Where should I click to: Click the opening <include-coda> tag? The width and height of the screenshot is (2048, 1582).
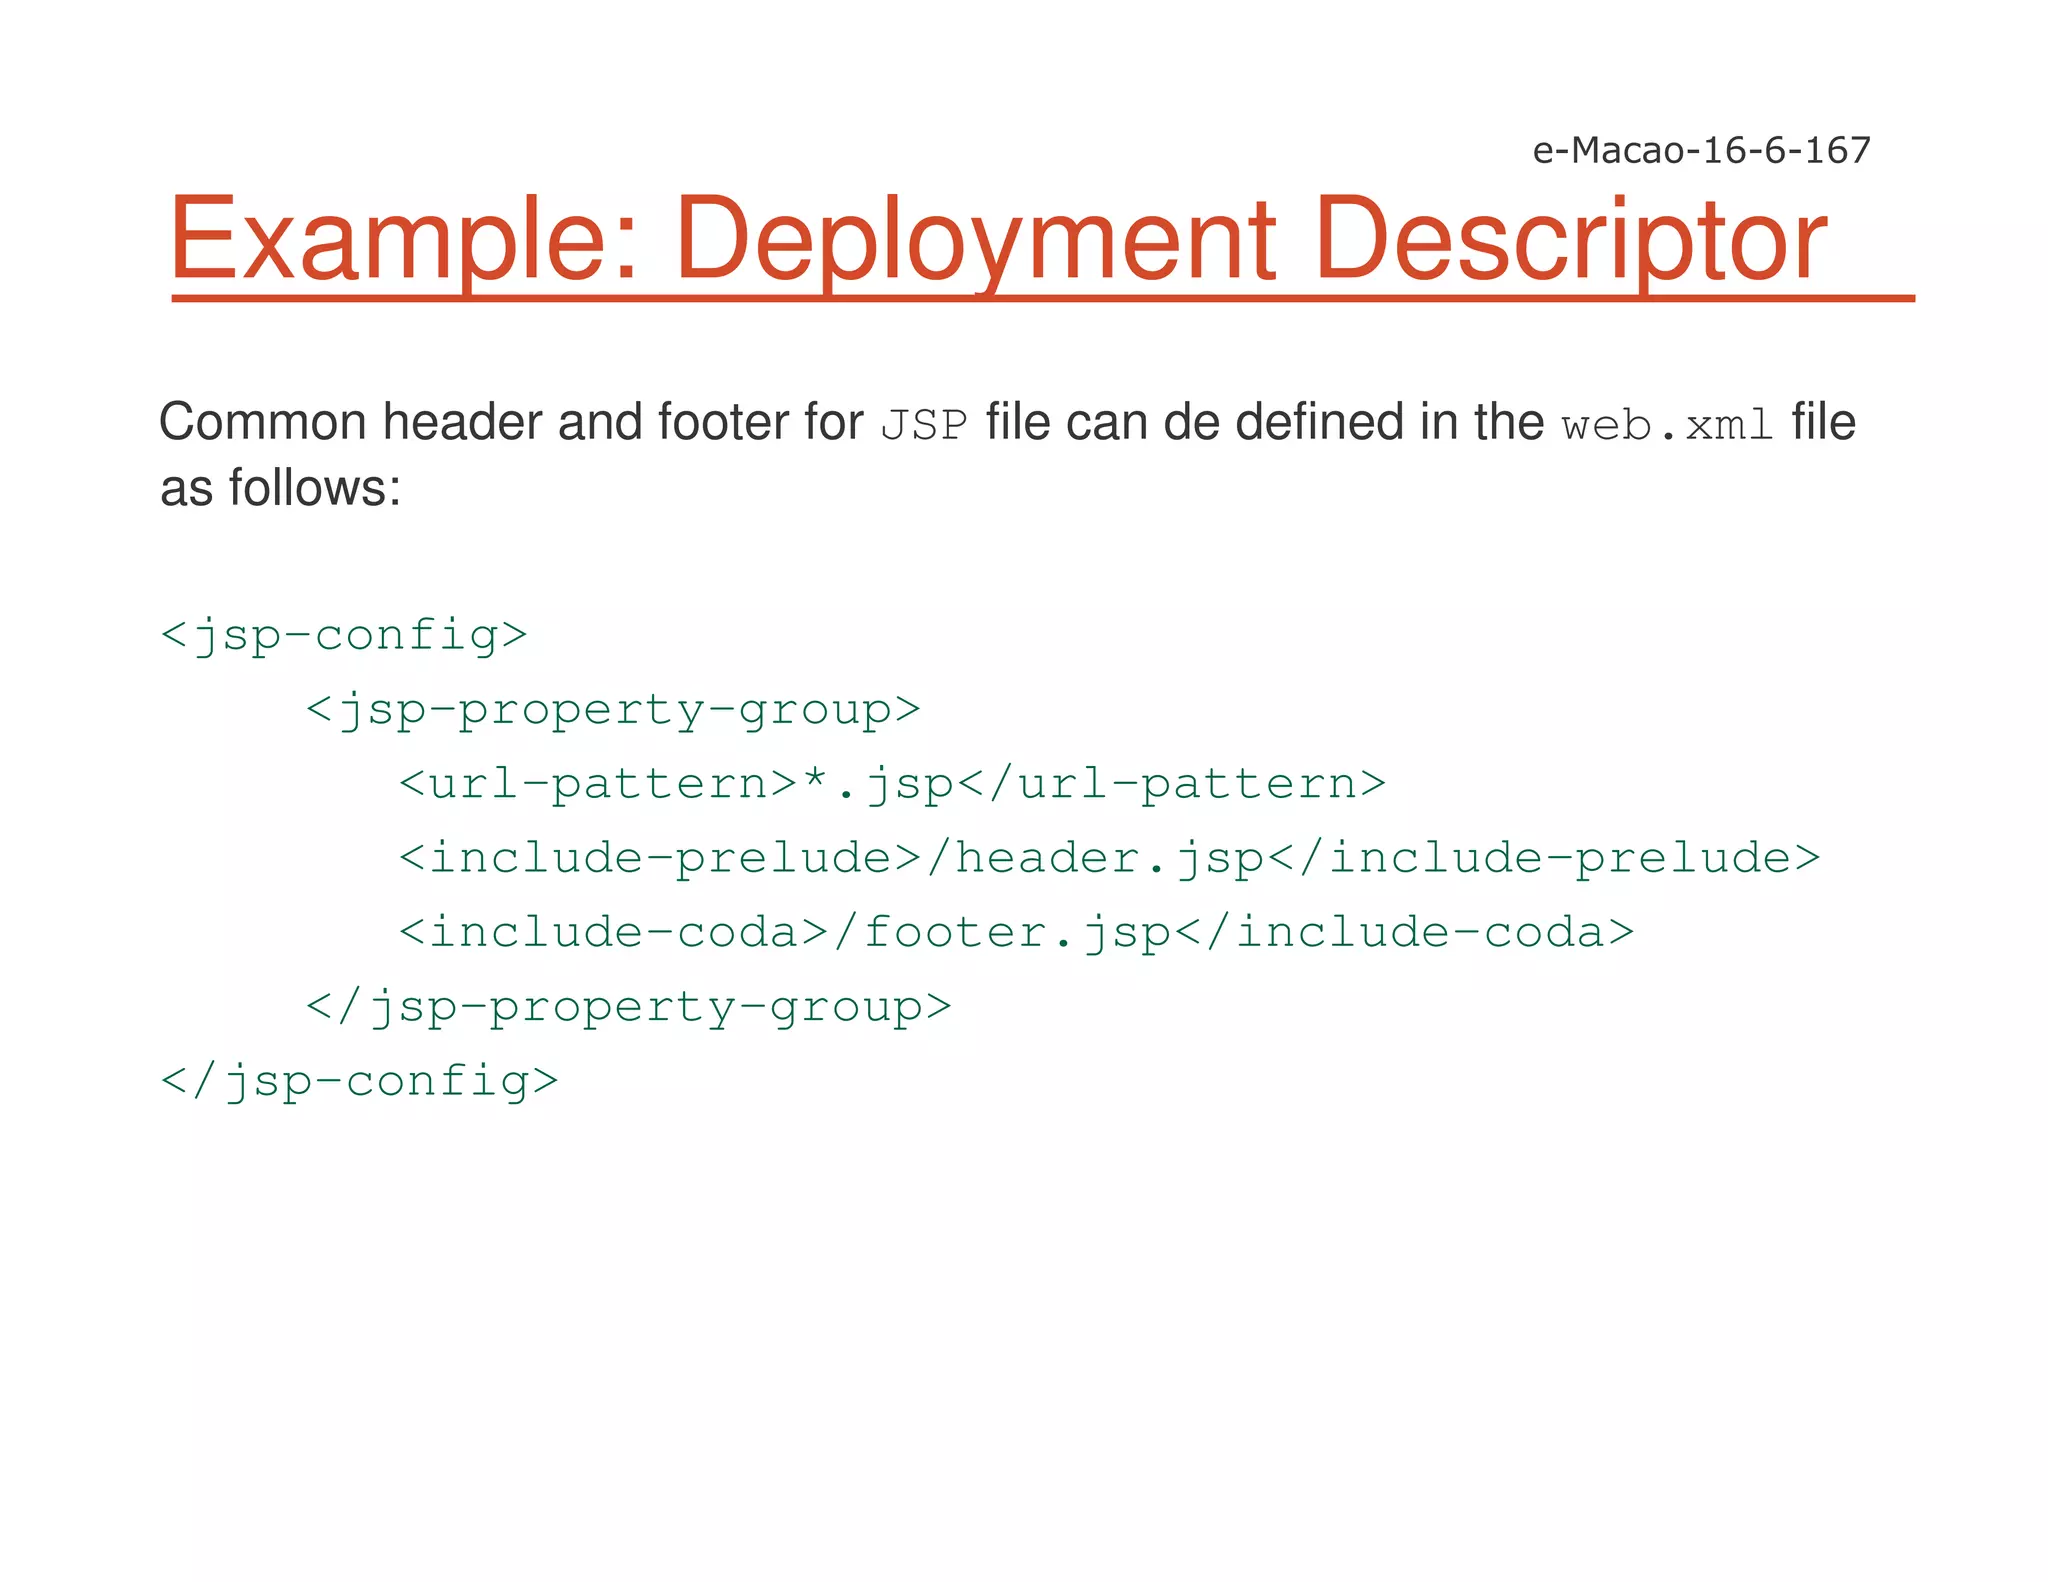(x=614, y=932)
